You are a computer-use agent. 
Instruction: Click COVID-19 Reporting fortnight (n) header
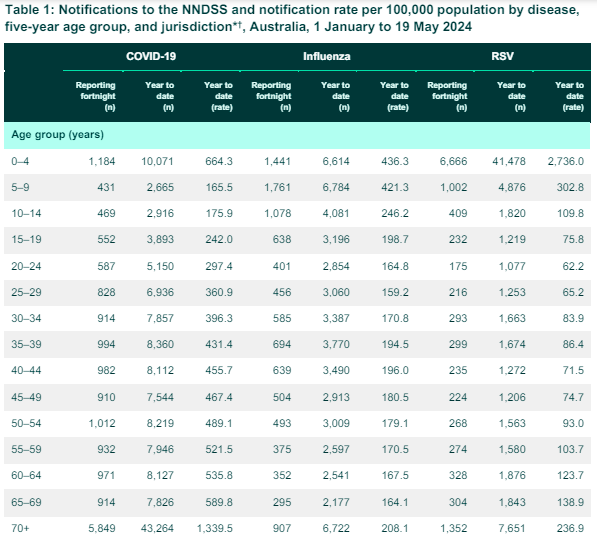click(95, 96)
